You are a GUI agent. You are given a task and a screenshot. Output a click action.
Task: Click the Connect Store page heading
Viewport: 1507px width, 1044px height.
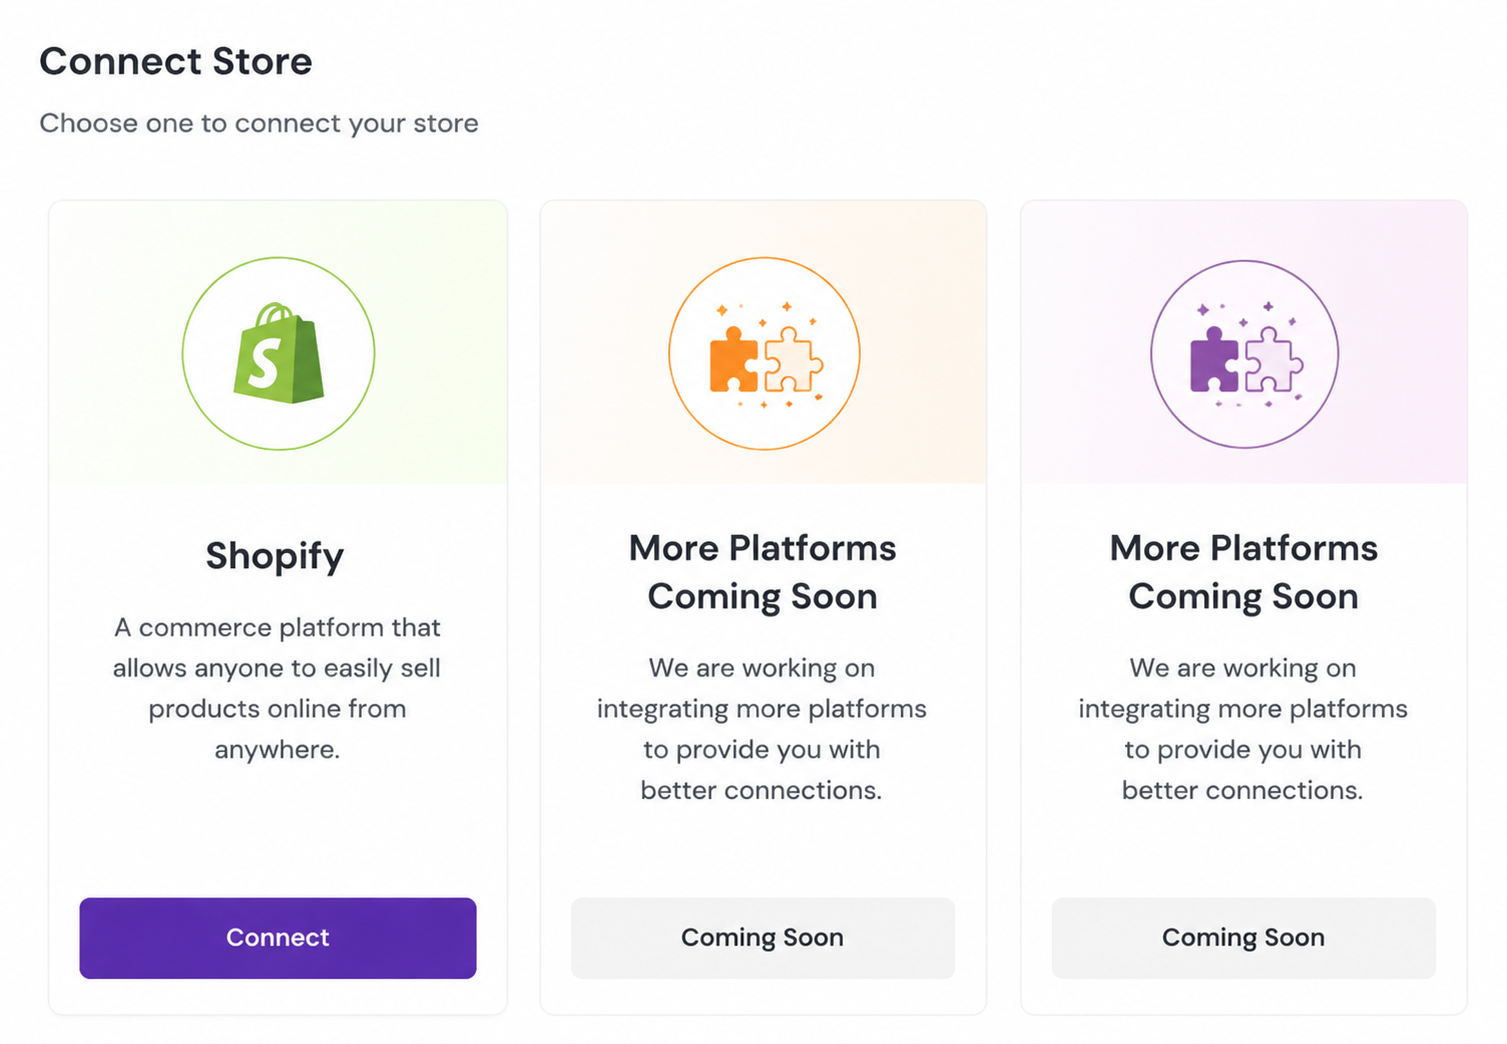(x=176, y=62)
